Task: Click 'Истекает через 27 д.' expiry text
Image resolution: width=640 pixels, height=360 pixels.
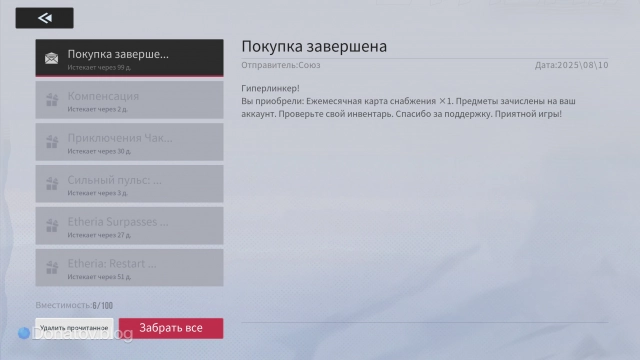Action: coord(99,235)
